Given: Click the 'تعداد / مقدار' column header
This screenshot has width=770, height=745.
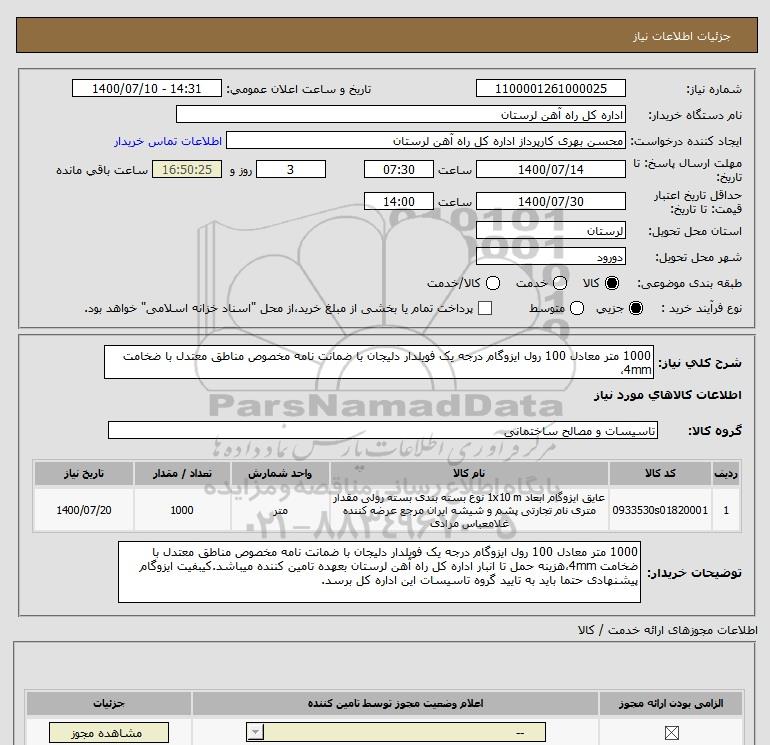Looking at the screenshot, I should coord(182,473).
